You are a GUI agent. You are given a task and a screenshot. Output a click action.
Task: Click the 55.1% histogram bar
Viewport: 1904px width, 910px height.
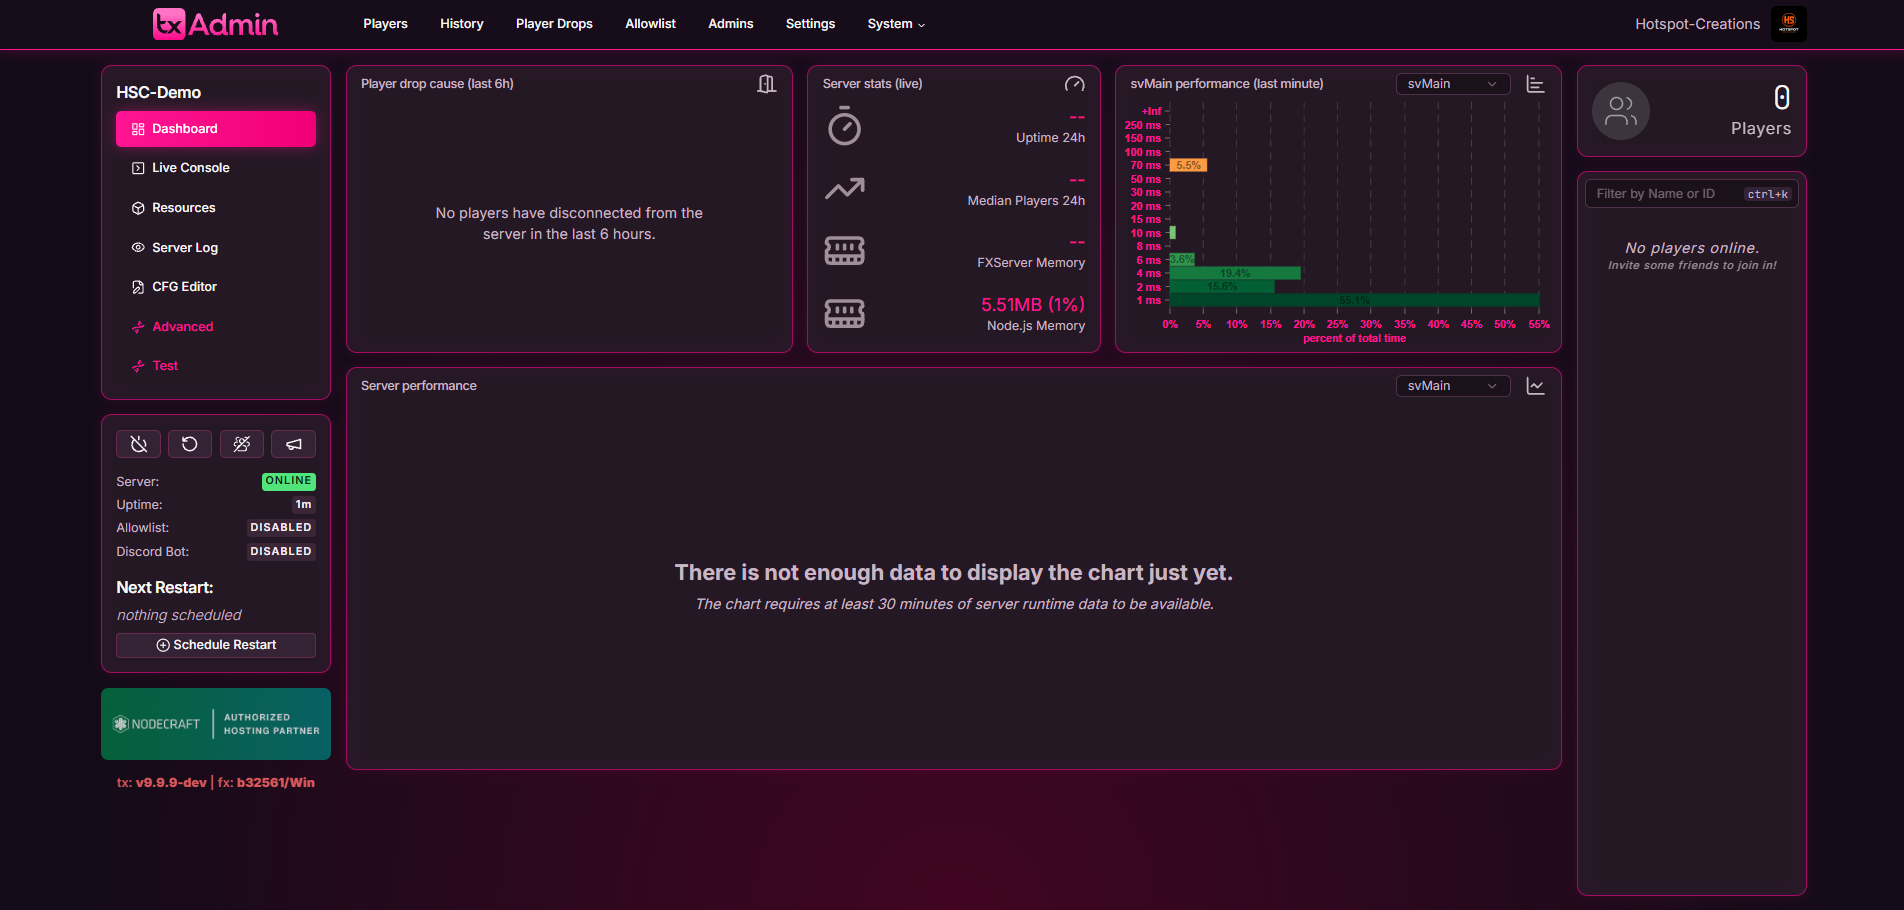coord(1355,300)
